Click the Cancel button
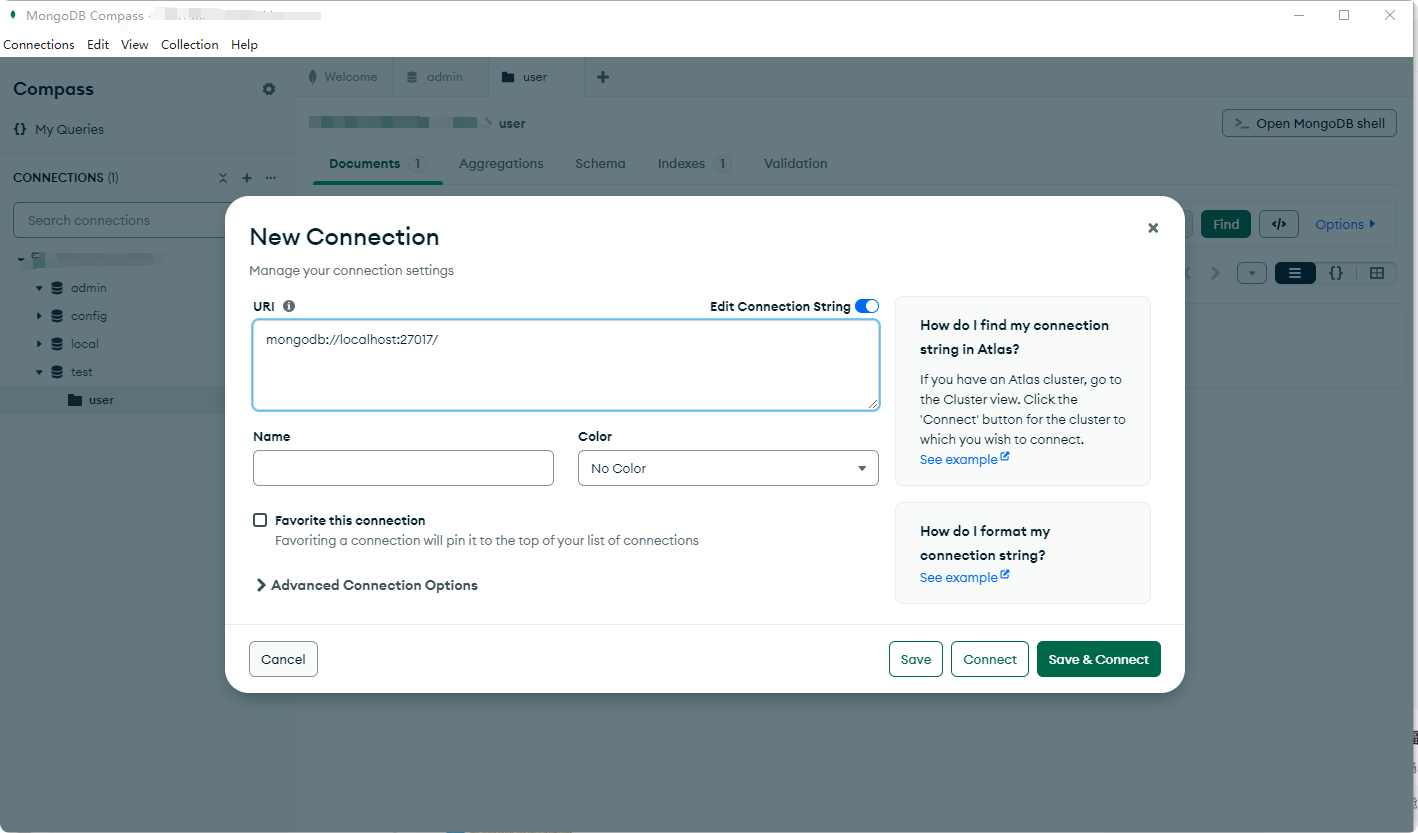The width and height of the screenshot is (1418, 833). (283, 659)
